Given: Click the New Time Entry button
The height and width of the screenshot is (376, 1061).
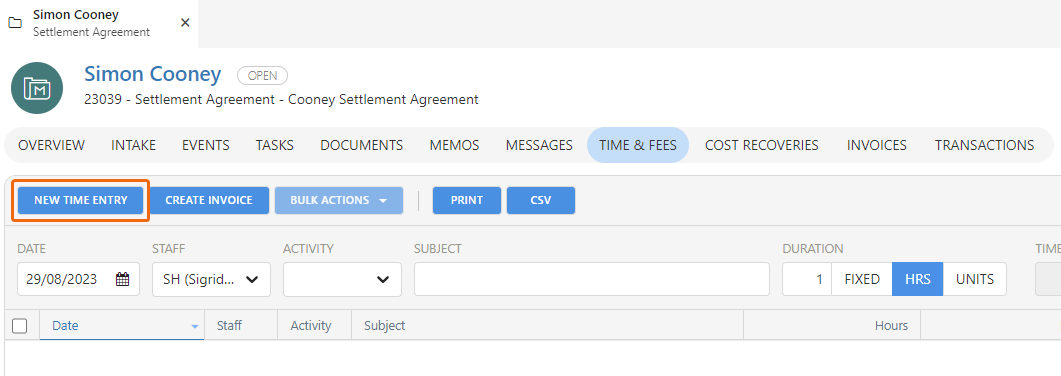Looking at the screenshot, I should tap(81, 200).
